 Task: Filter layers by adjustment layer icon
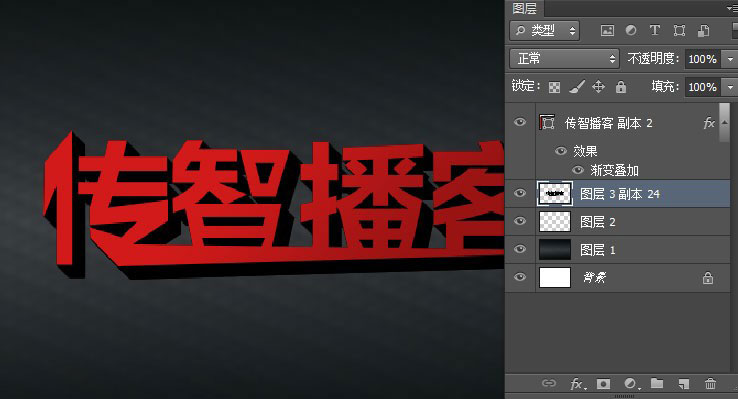point(631,31)
